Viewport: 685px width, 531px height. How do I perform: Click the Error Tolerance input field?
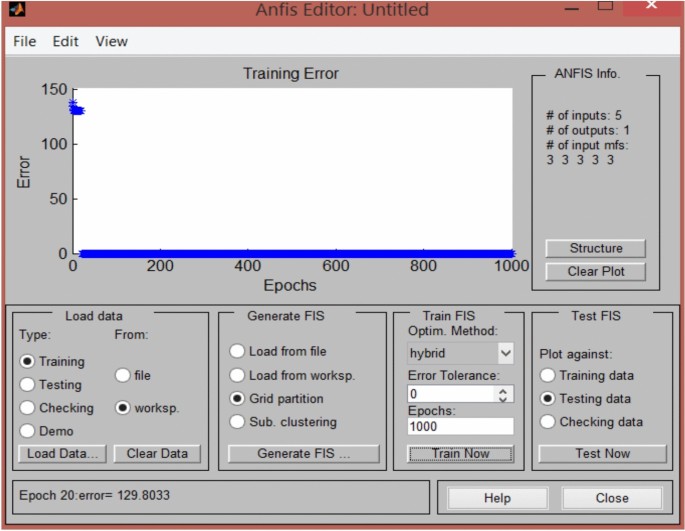[451, 394]
